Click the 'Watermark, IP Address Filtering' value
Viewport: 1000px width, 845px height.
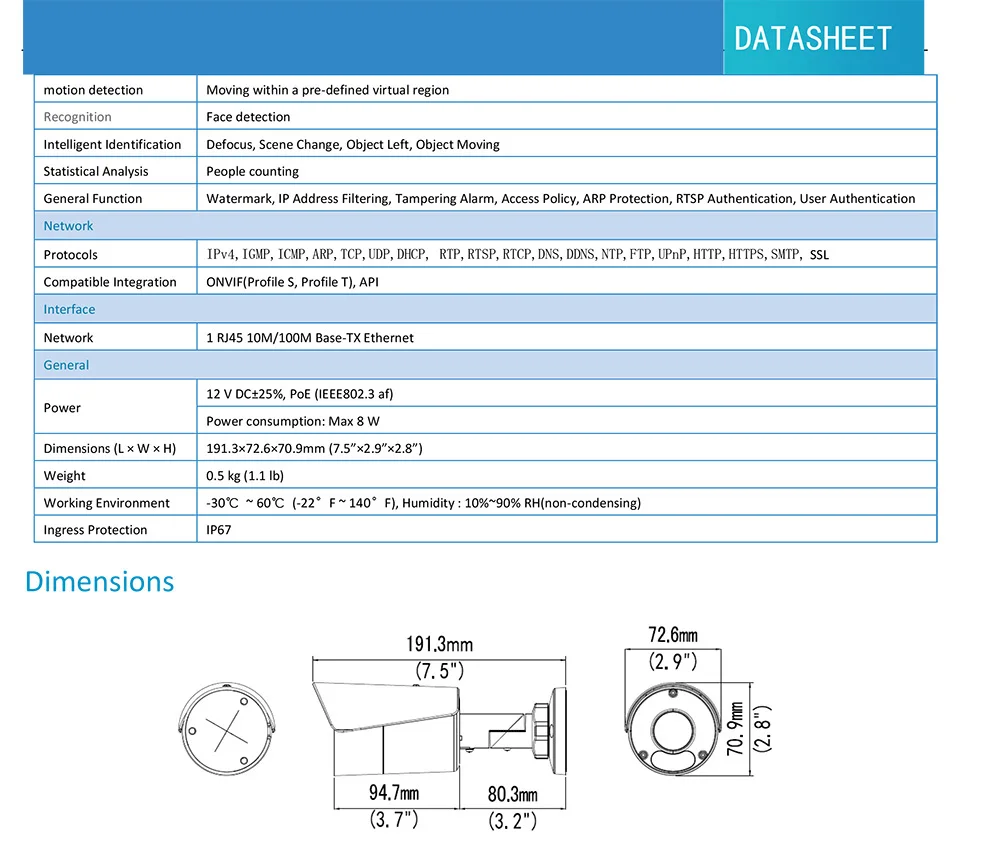[x=561, y=198]
